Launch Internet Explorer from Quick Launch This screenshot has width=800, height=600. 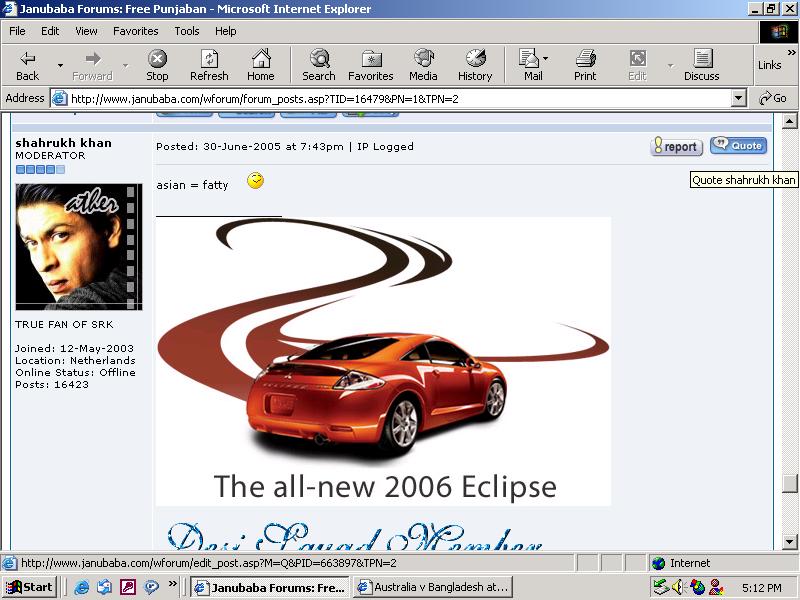tap(82, 587)
